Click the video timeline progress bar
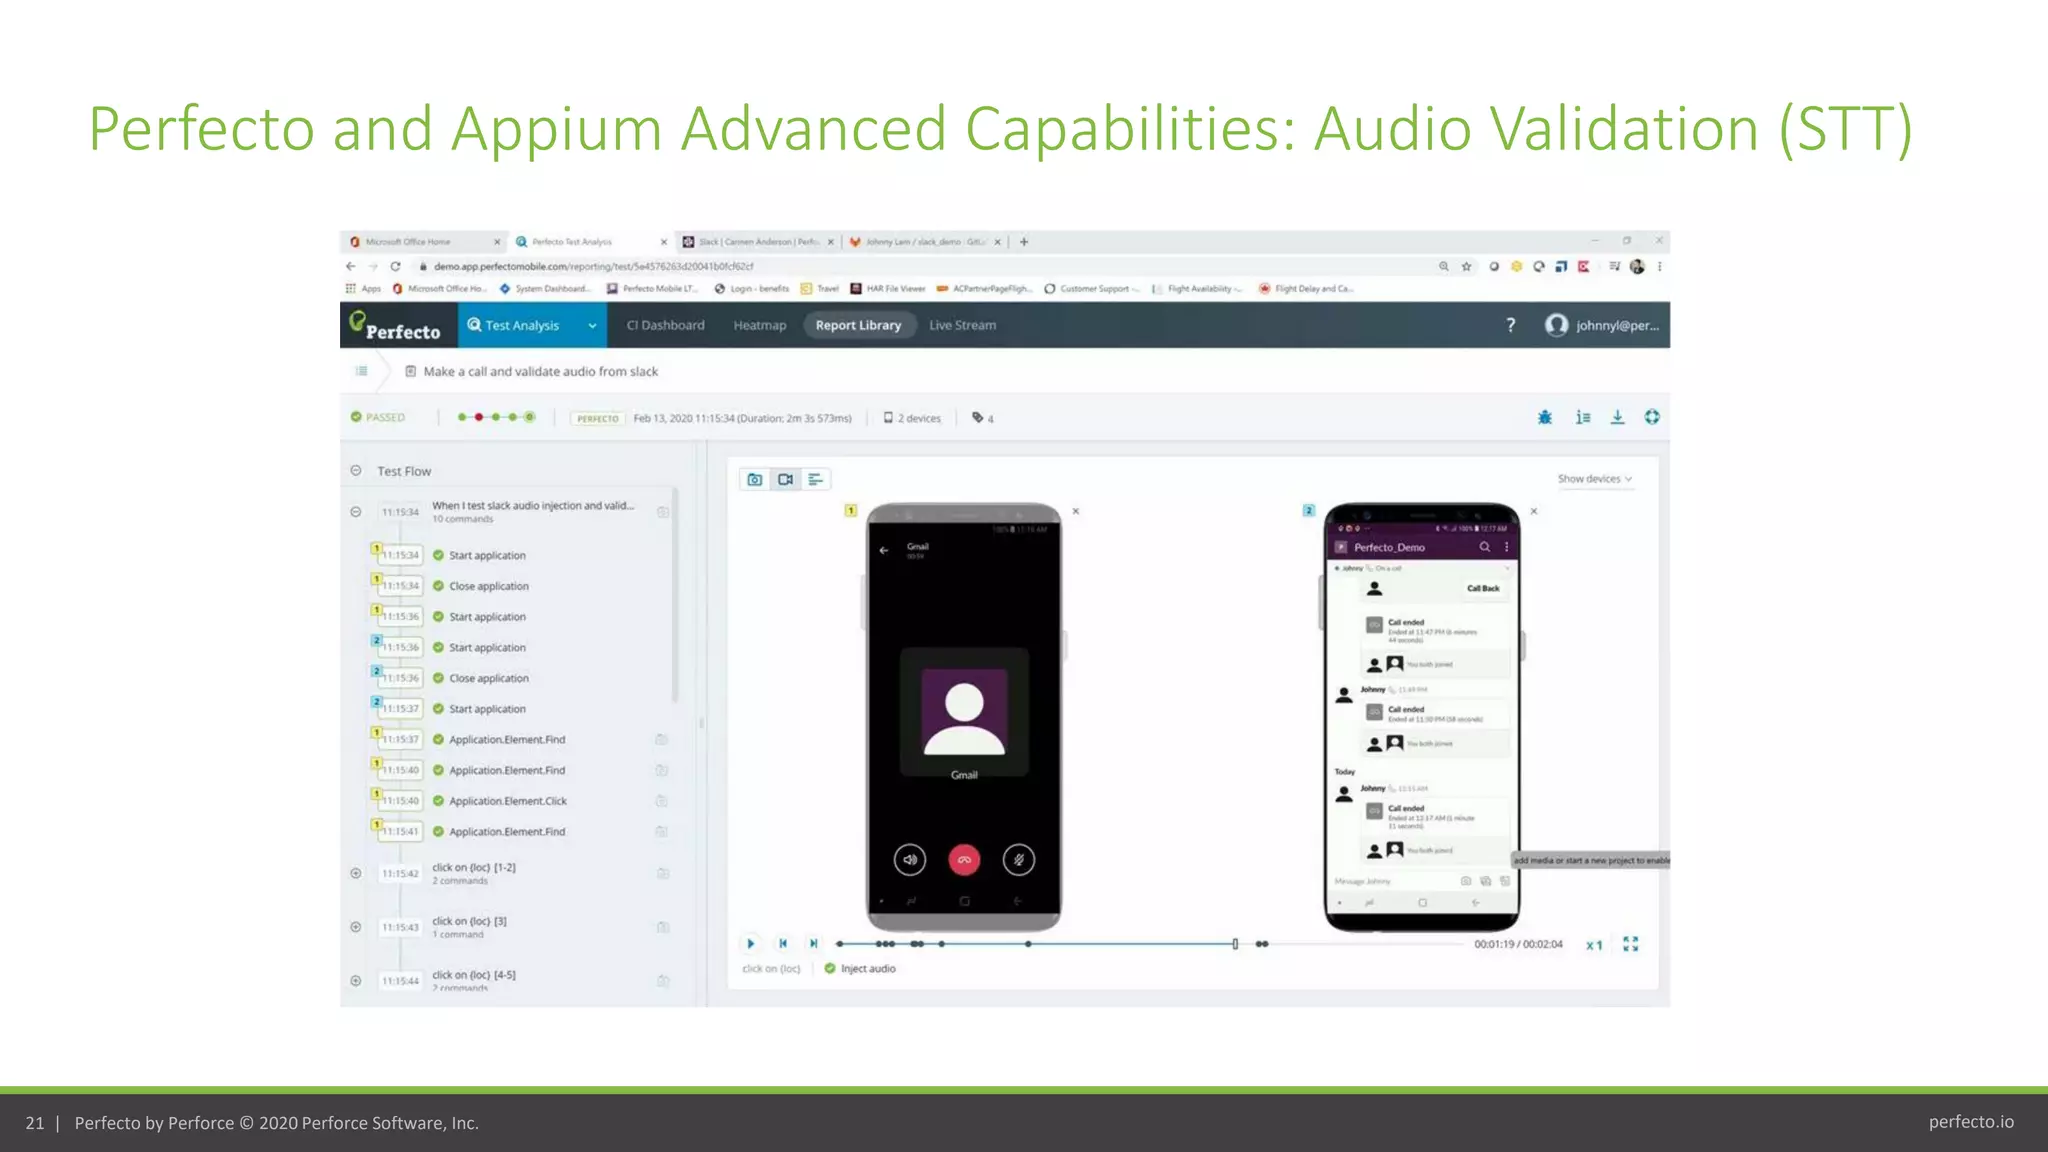This screenshot has height=1152, width=2048. coord(1150,944)
